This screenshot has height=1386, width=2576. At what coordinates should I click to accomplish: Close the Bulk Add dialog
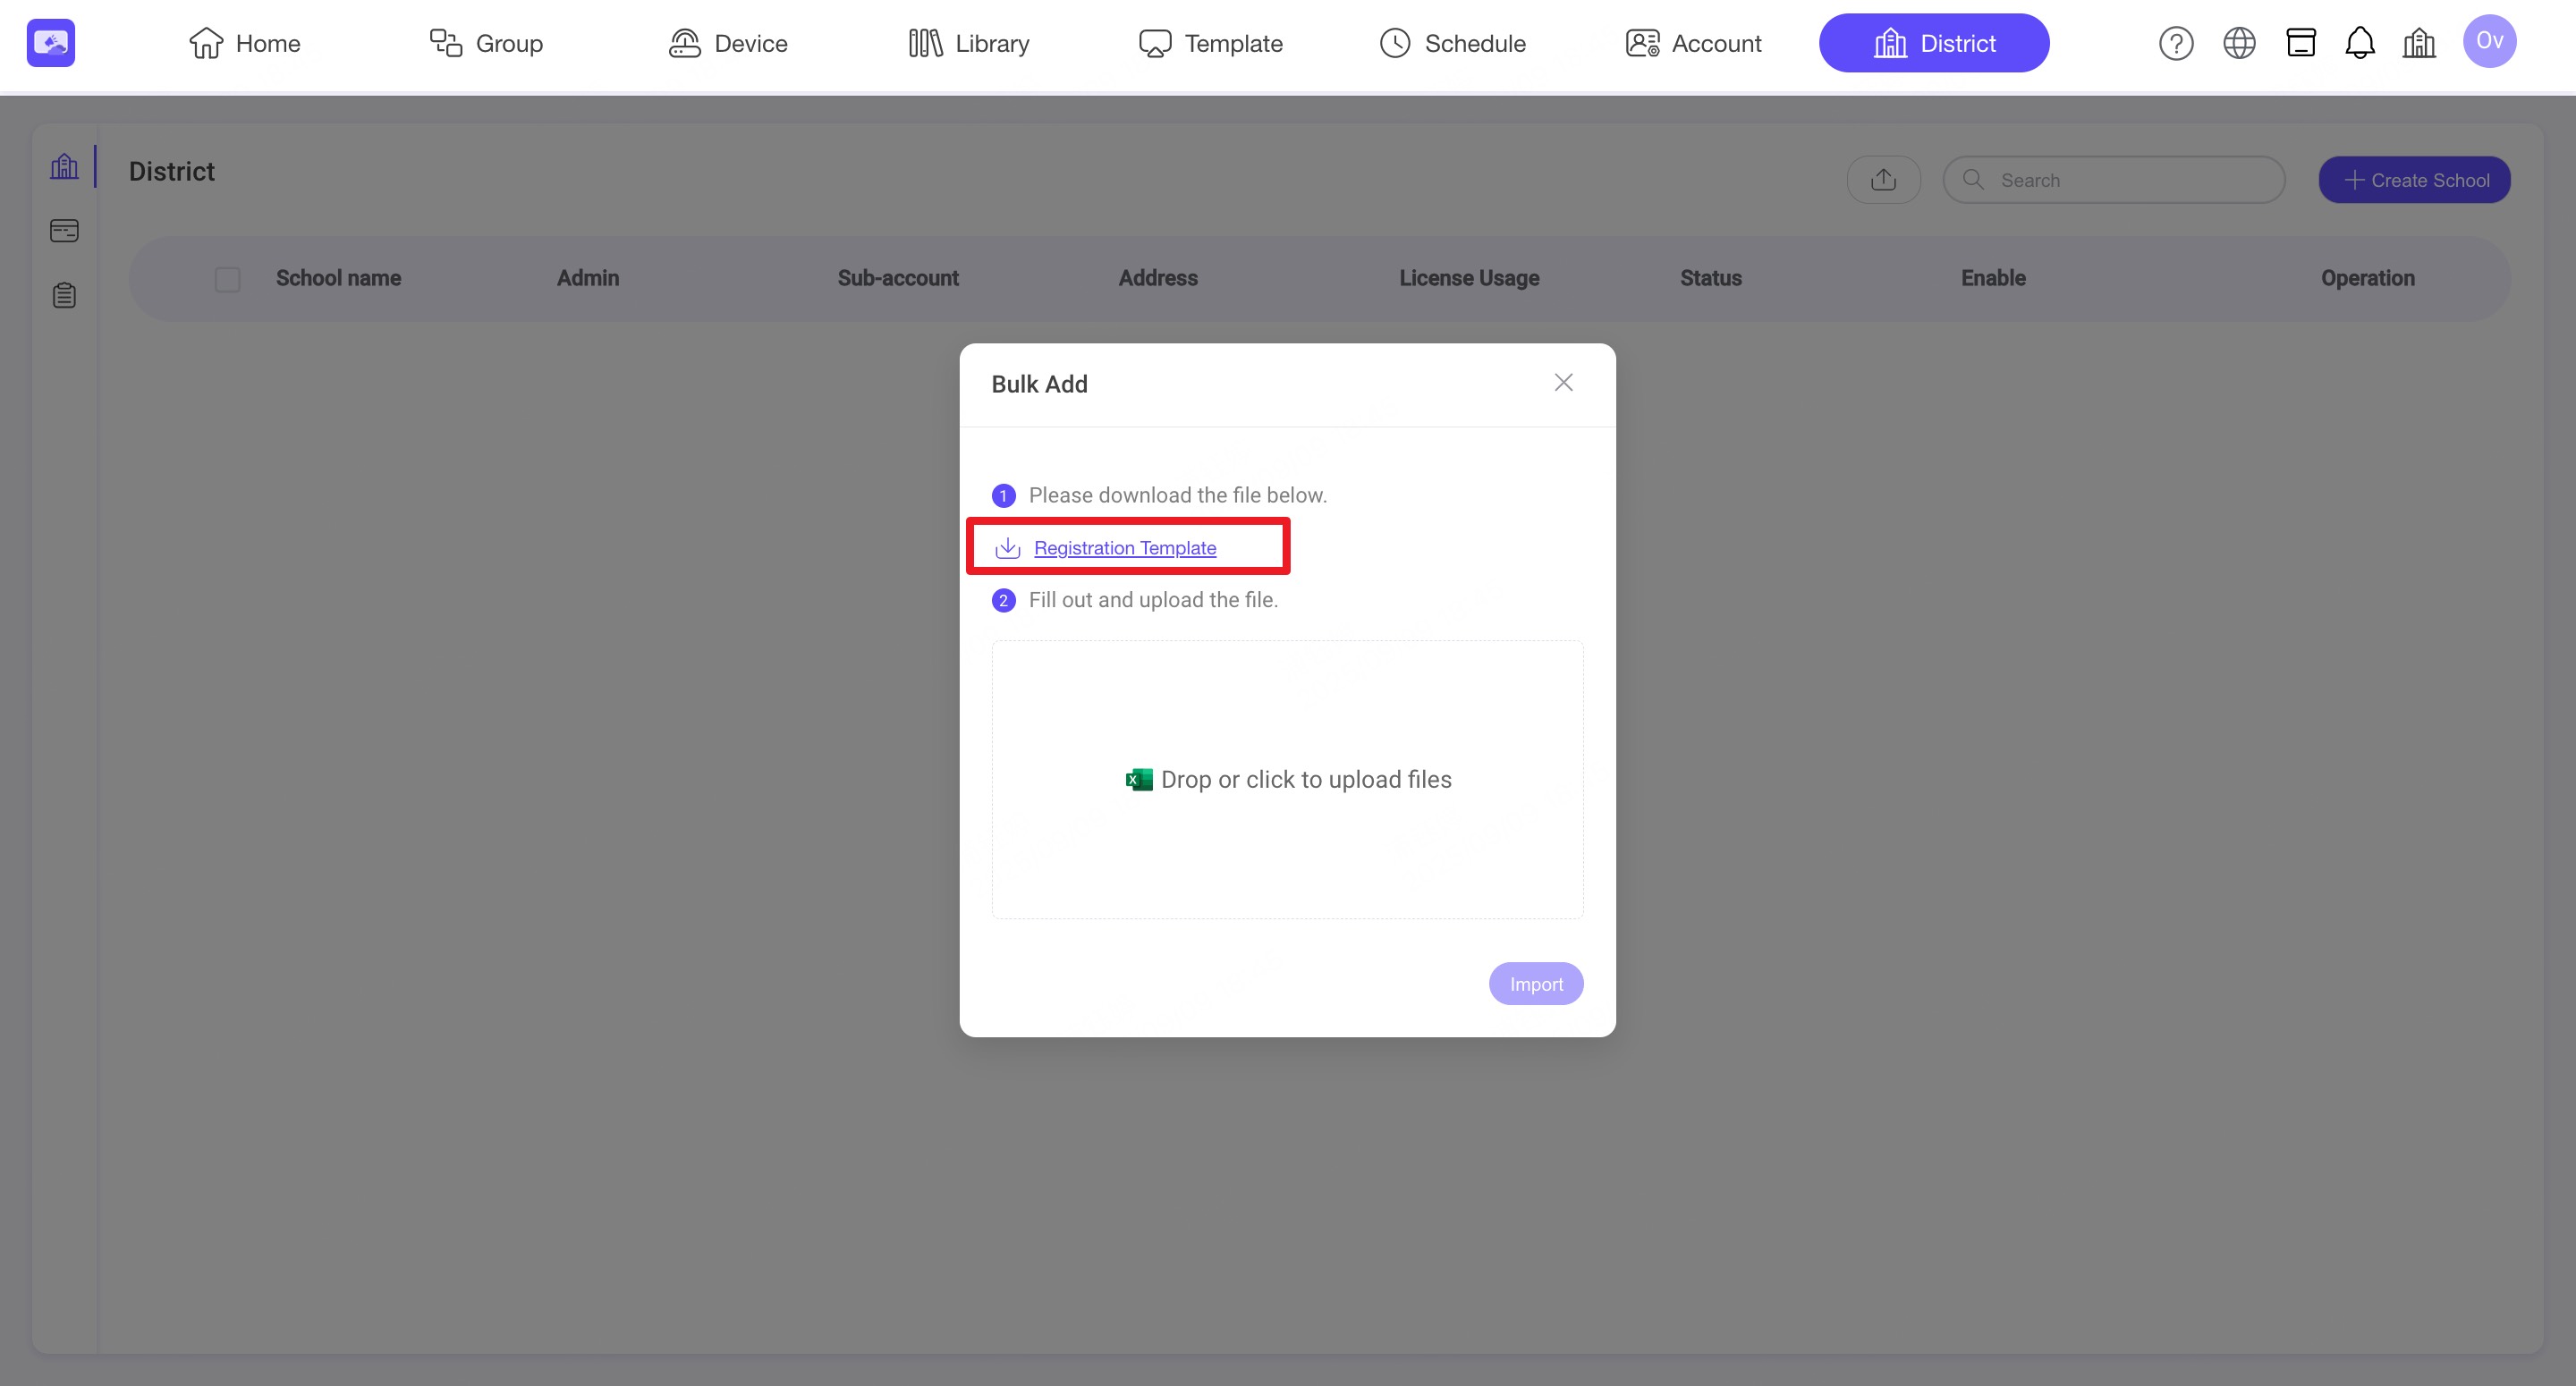click(x=1563, y=383)
